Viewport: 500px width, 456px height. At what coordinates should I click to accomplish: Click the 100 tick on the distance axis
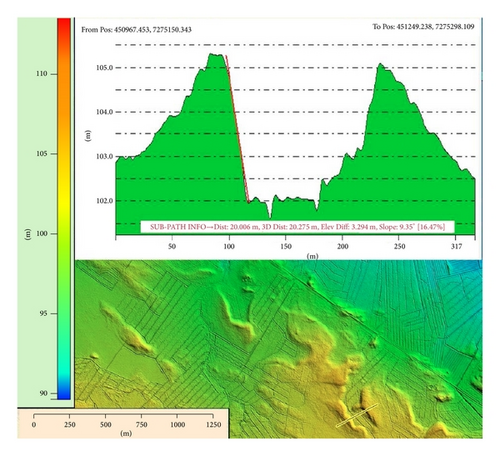click(229, 246)
